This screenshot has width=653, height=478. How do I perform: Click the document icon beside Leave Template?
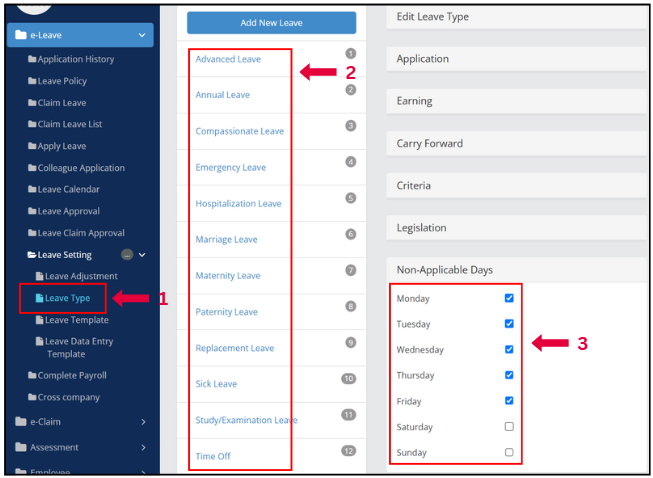[x=40, y=320]
